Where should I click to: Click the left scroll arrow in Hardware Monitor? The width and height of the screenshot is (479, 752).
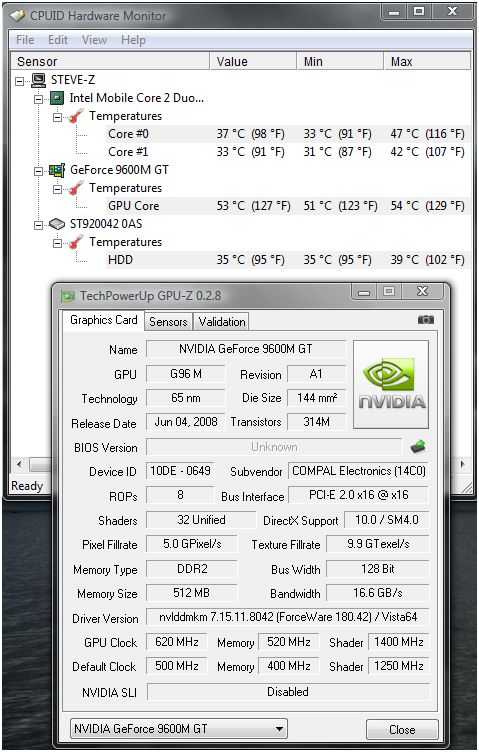pyautogui.click(x=19, y=464)
